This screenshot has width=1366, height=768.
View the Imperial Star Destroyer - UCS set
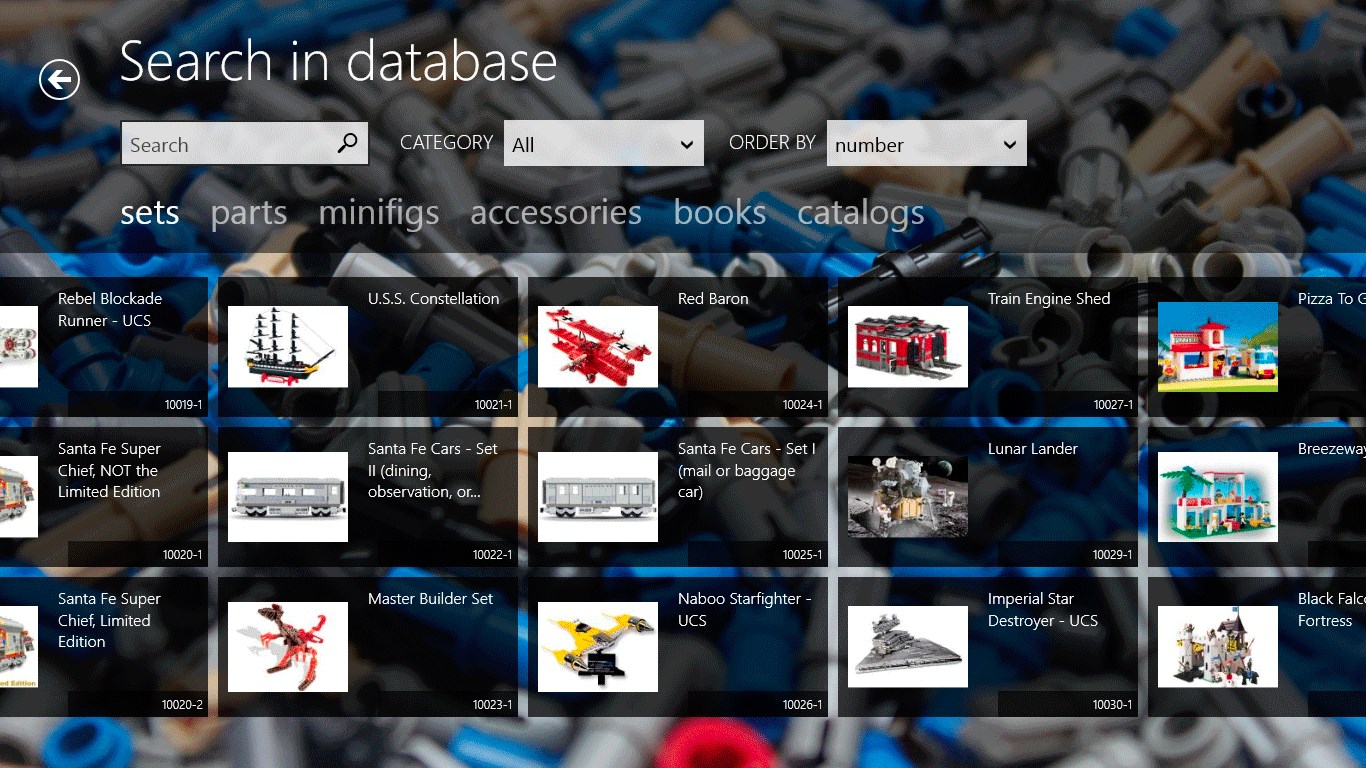(988, 647)
